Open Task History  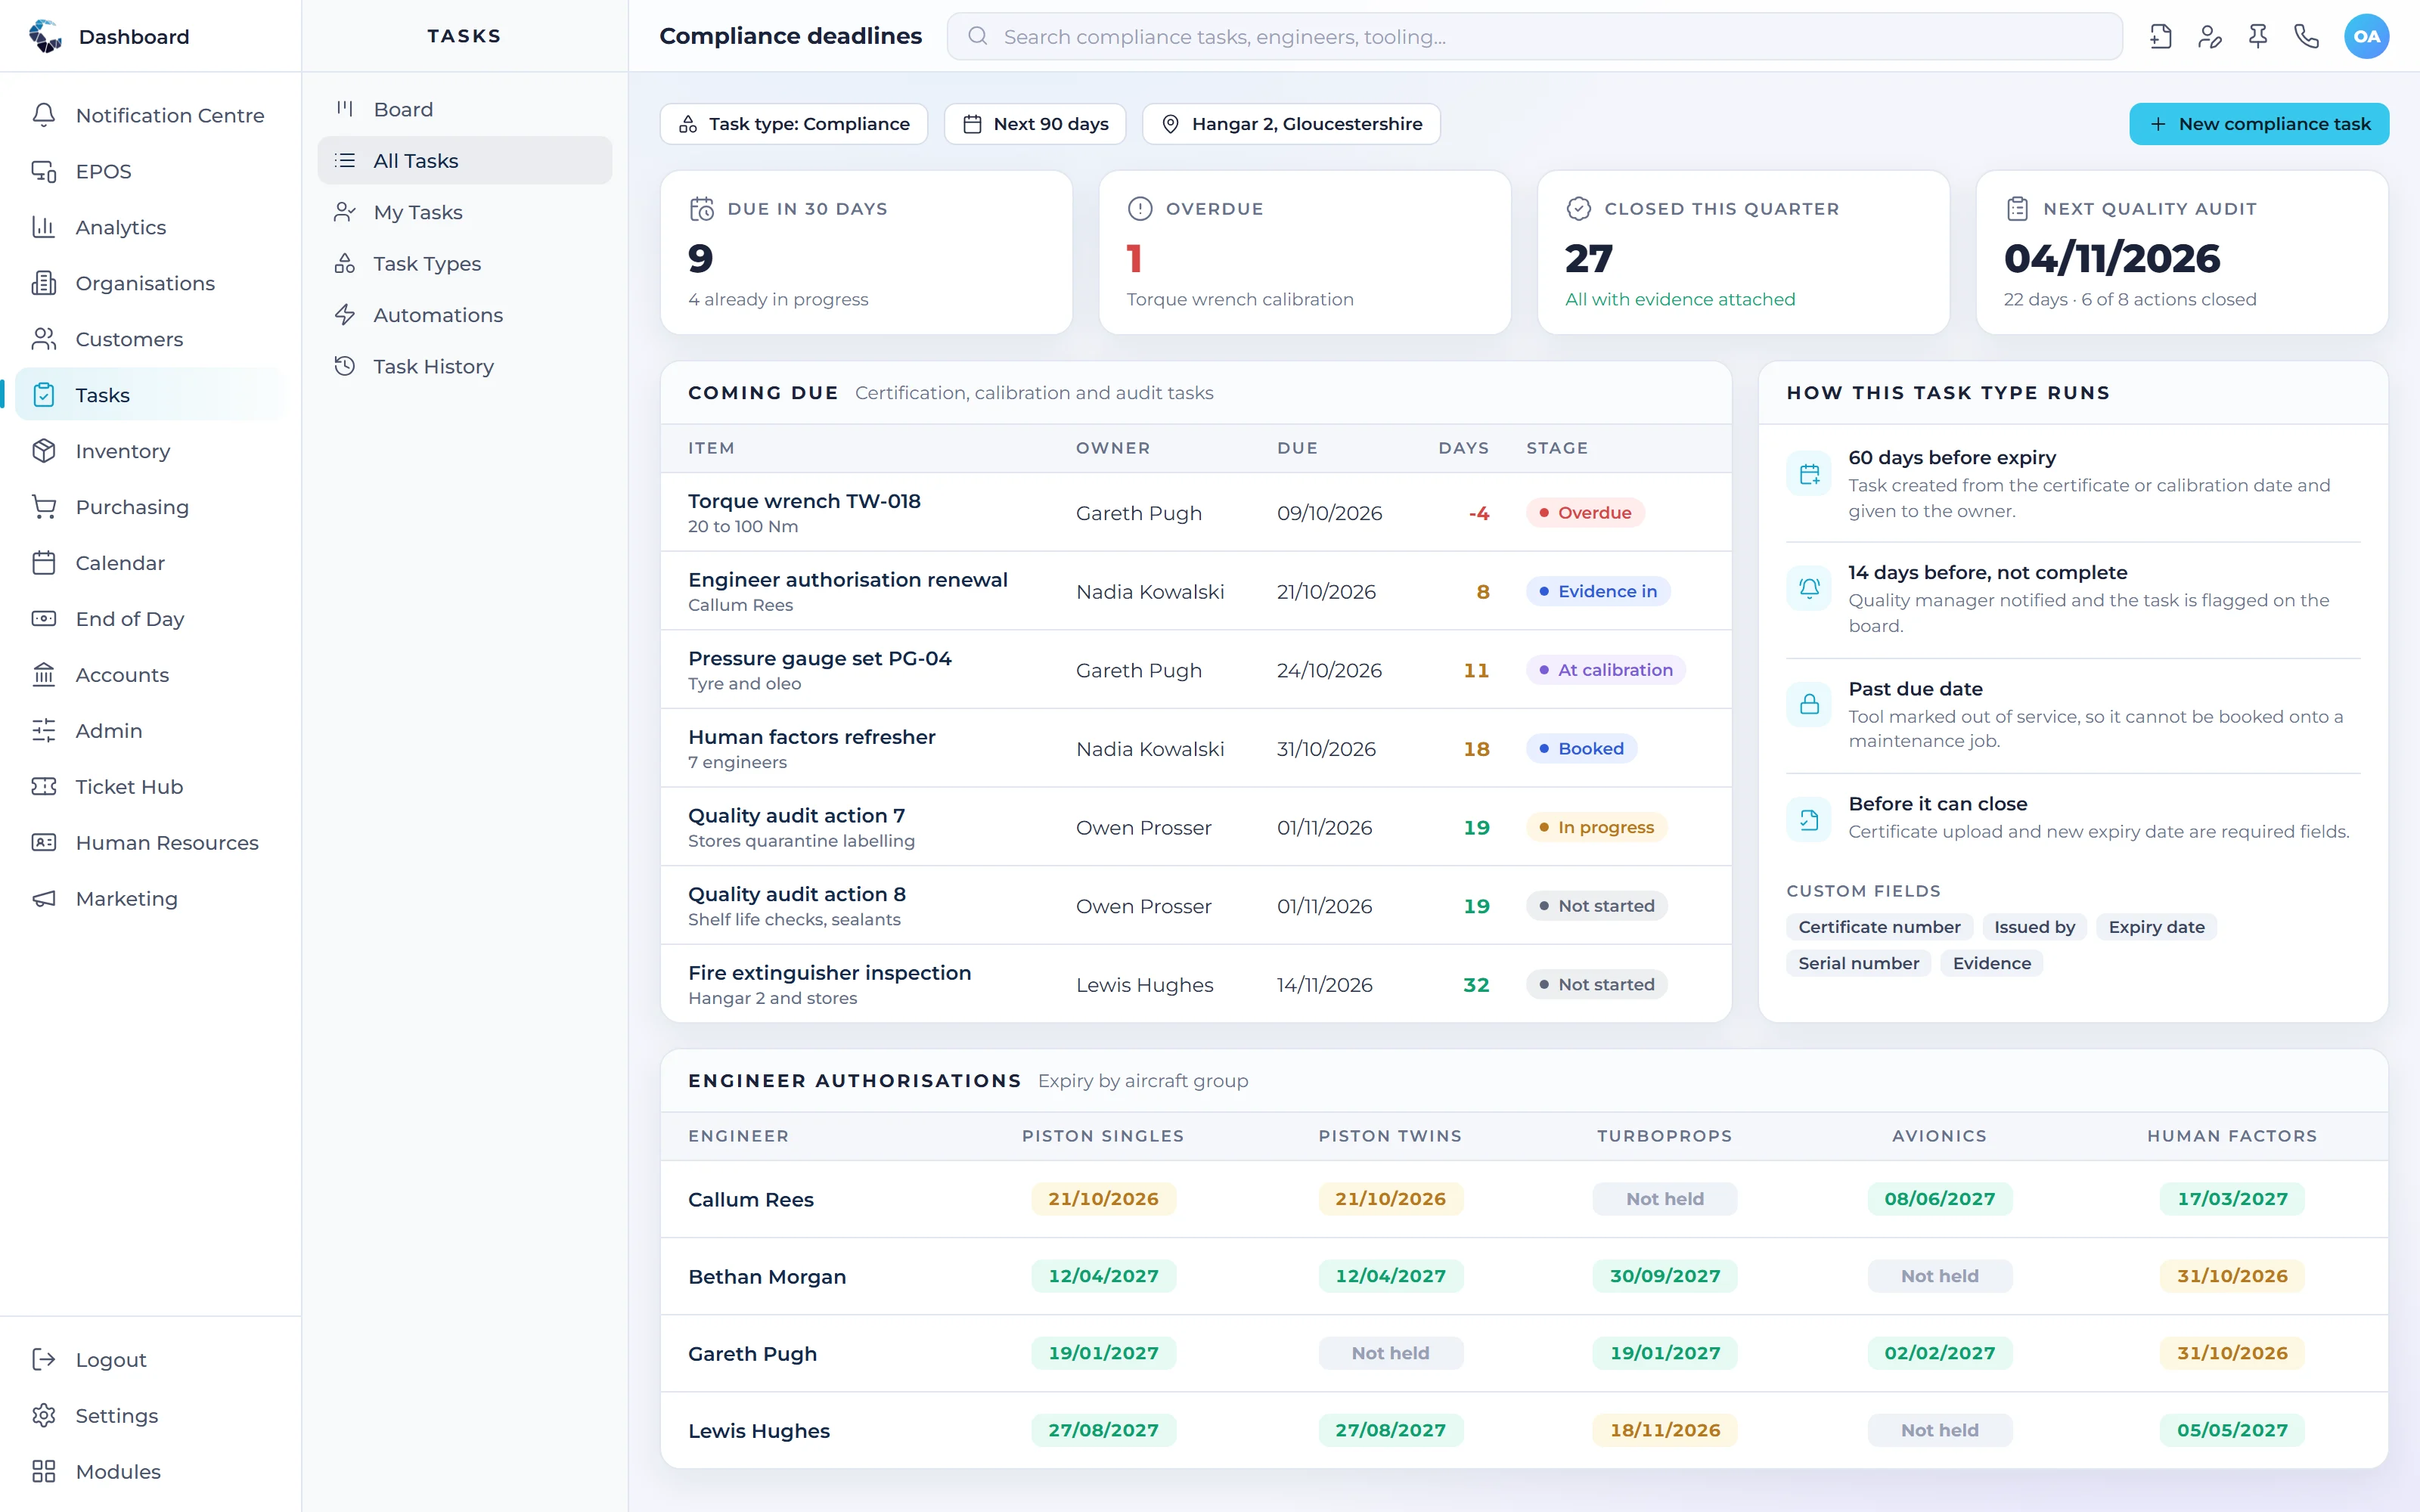[x=464, y=366]
